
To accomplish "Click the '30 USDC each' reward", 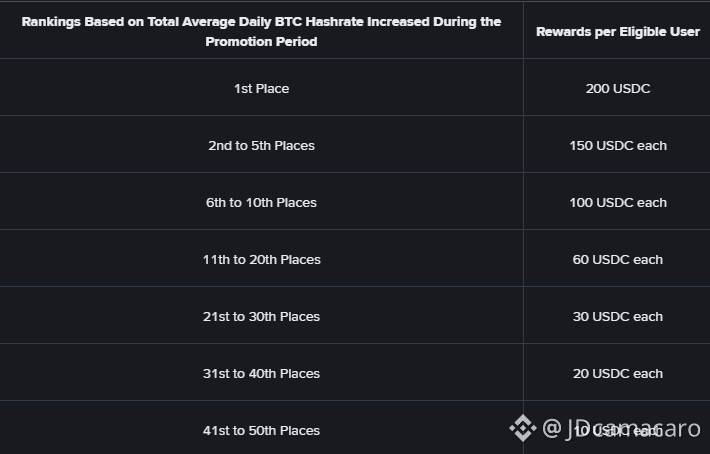I will [x=617, y=317].
